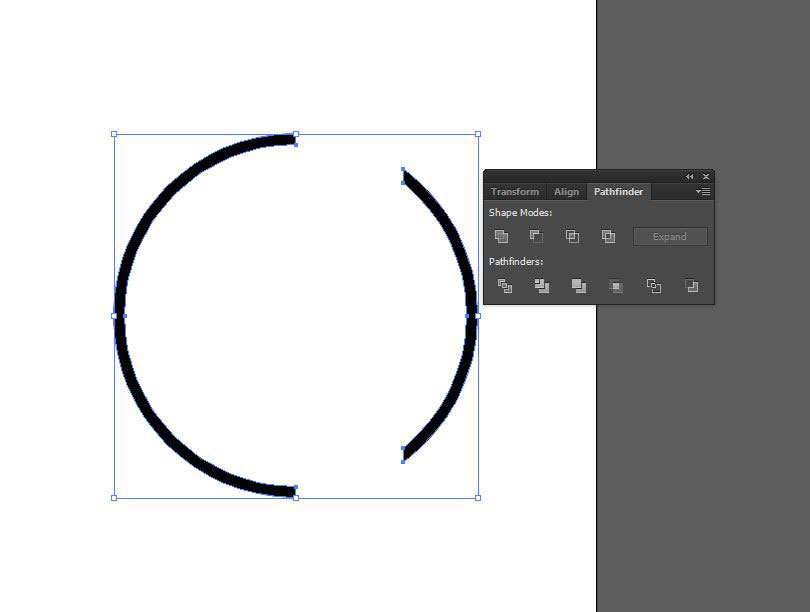Switch to the Transform tab
The width and height of the screenshot is (810, 612).
point(515,192)
